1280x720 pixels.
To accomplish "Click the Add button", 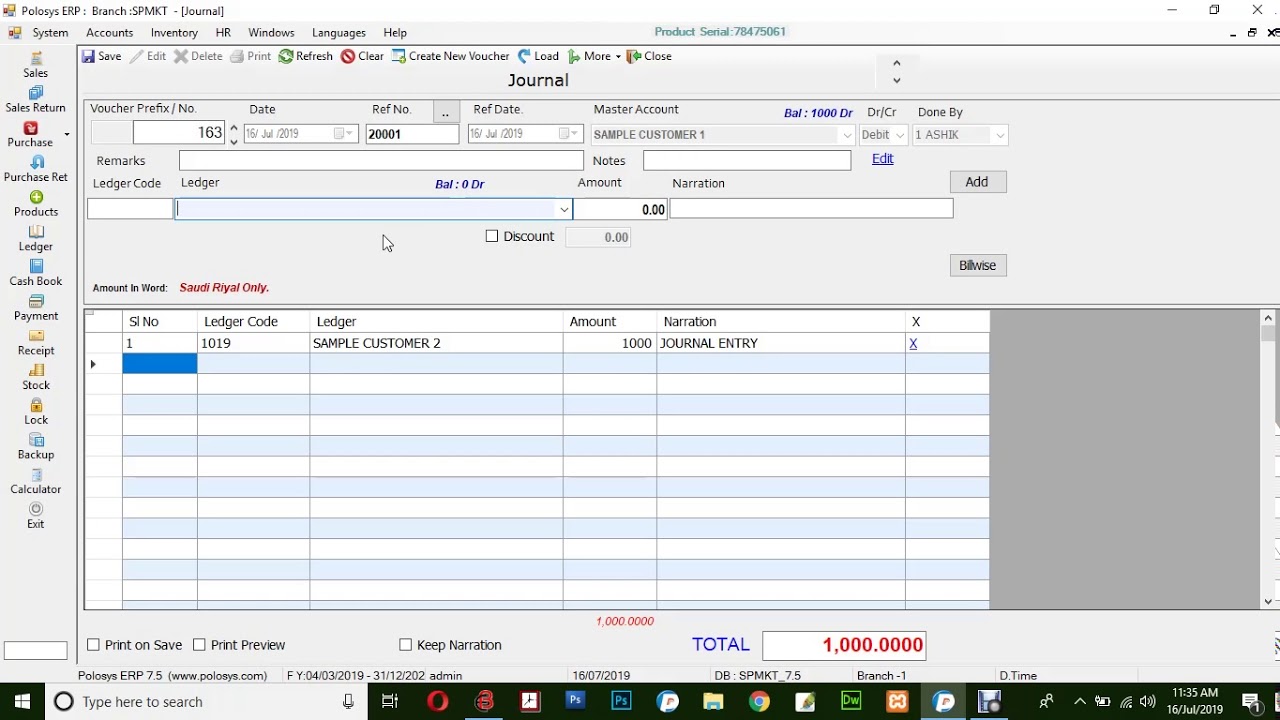I will 977,182.
